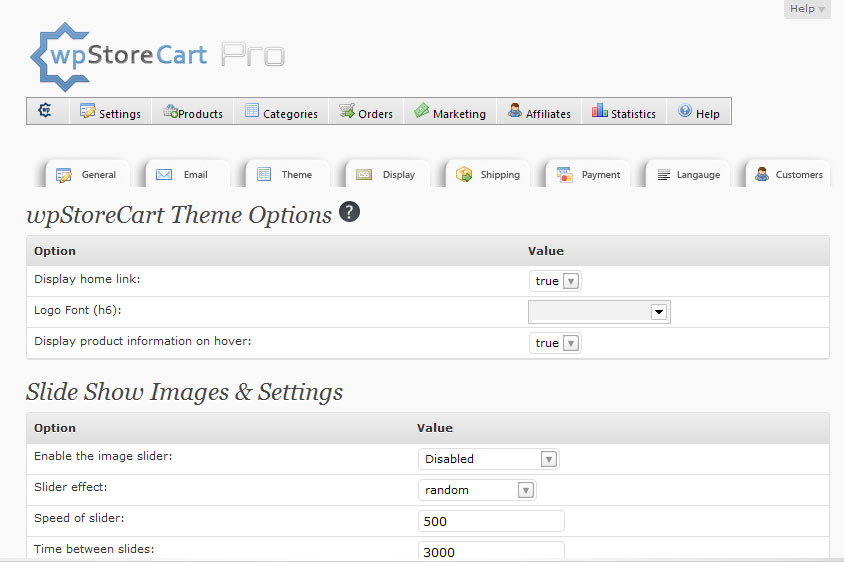Open the Slider effect dropdown
Image resolution: width=844 pixels, height=562 pixels.
coord(477,490)
